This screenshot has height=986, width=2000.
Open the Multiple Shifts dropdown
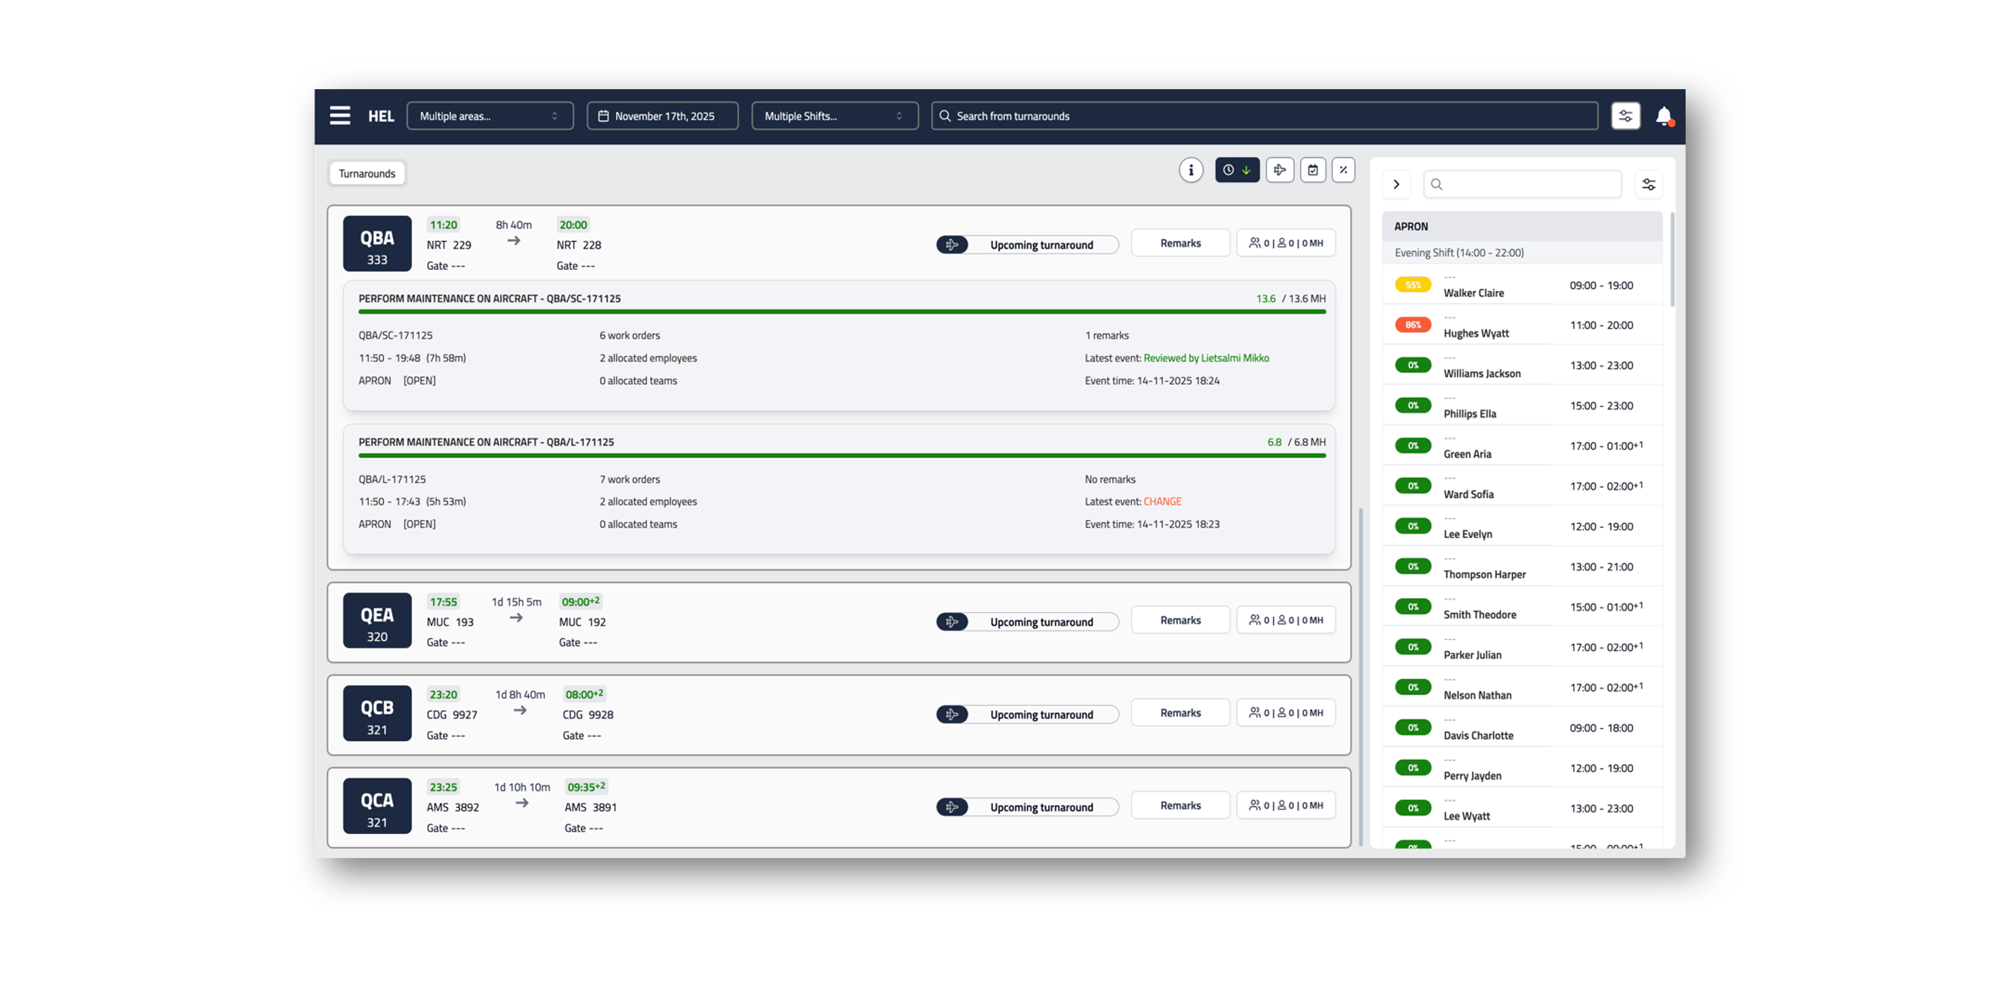834,116
